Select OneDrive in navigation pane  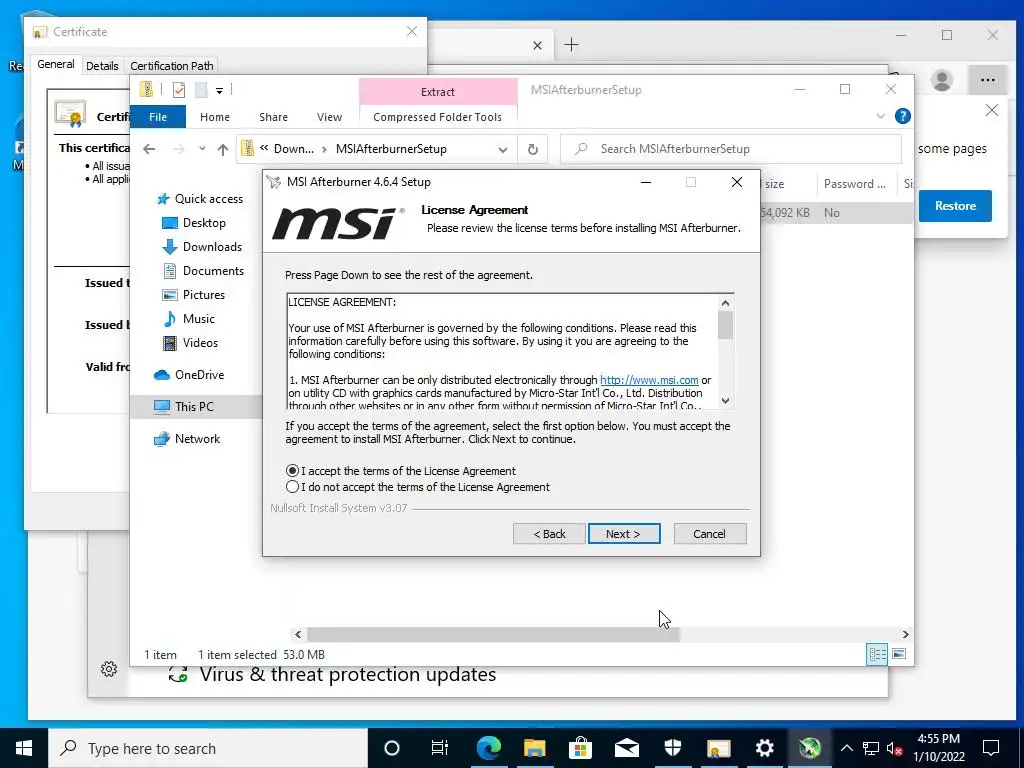pyautogui.click(x=189, y=375)
